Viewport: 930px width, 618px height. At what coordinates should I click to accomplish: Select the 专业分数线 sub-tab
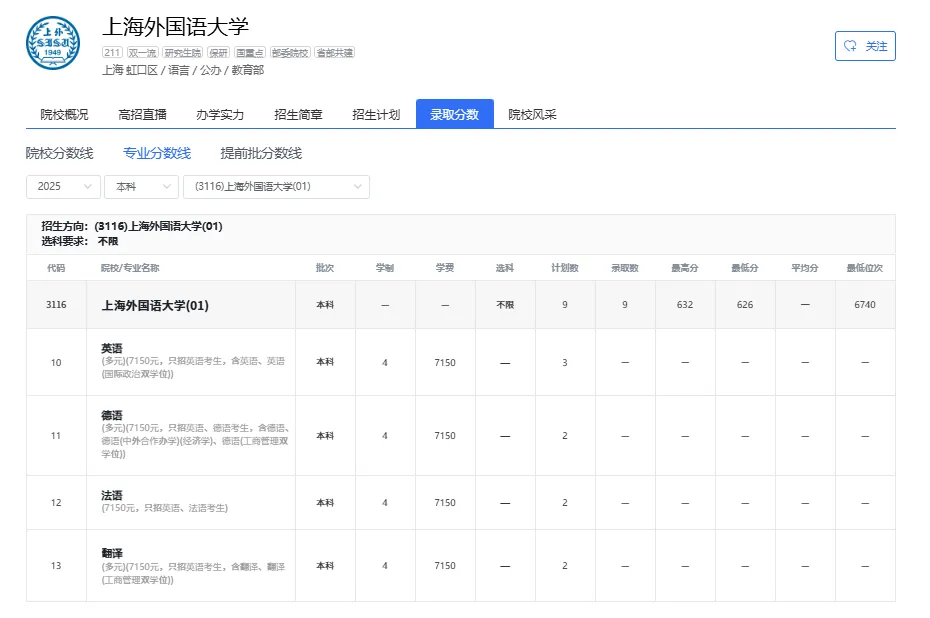(x=157, y=154)
